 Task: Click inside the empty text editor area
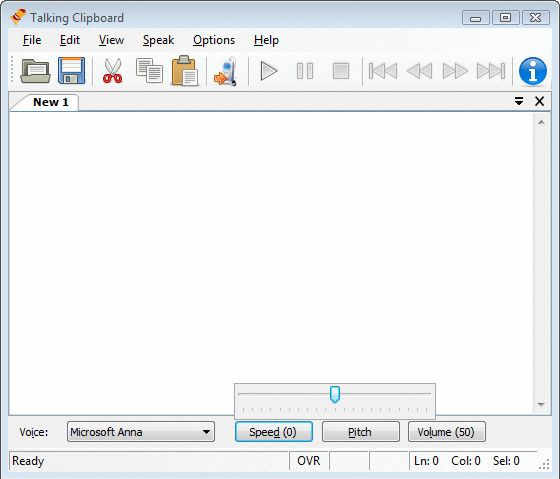pos(271,263)
